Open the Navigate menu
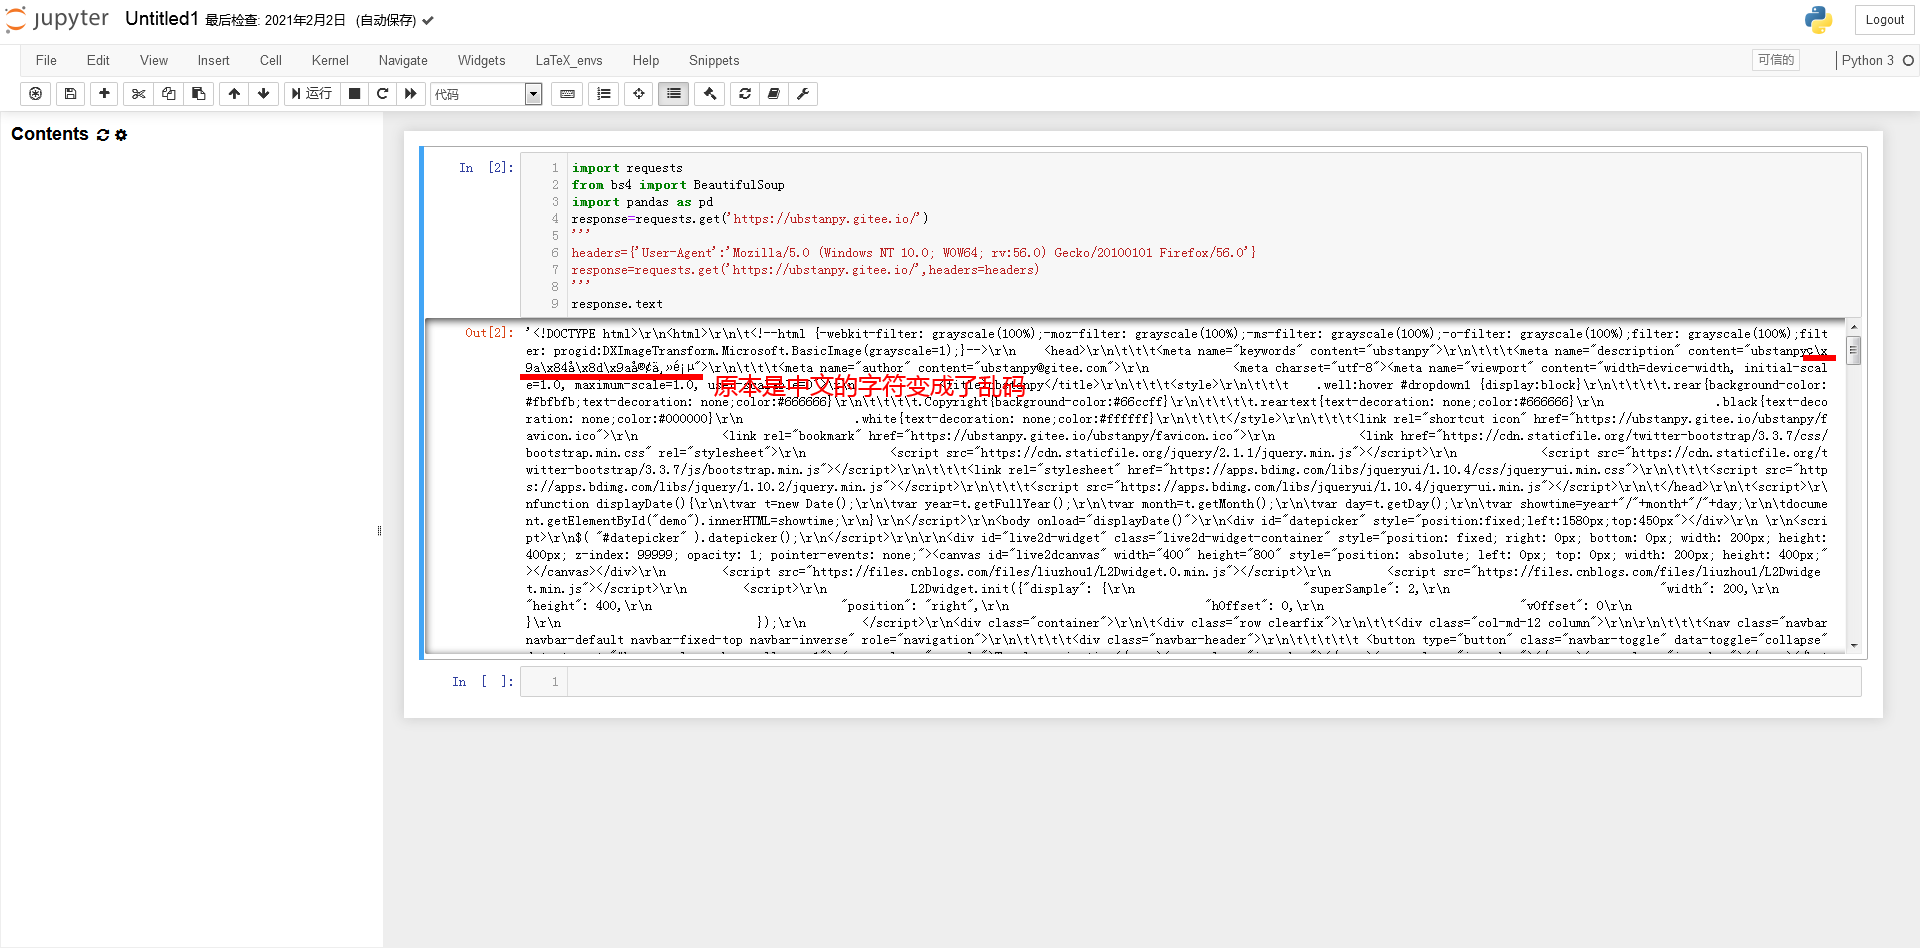Screen dimensions: 1920x948 coord(403,60)
